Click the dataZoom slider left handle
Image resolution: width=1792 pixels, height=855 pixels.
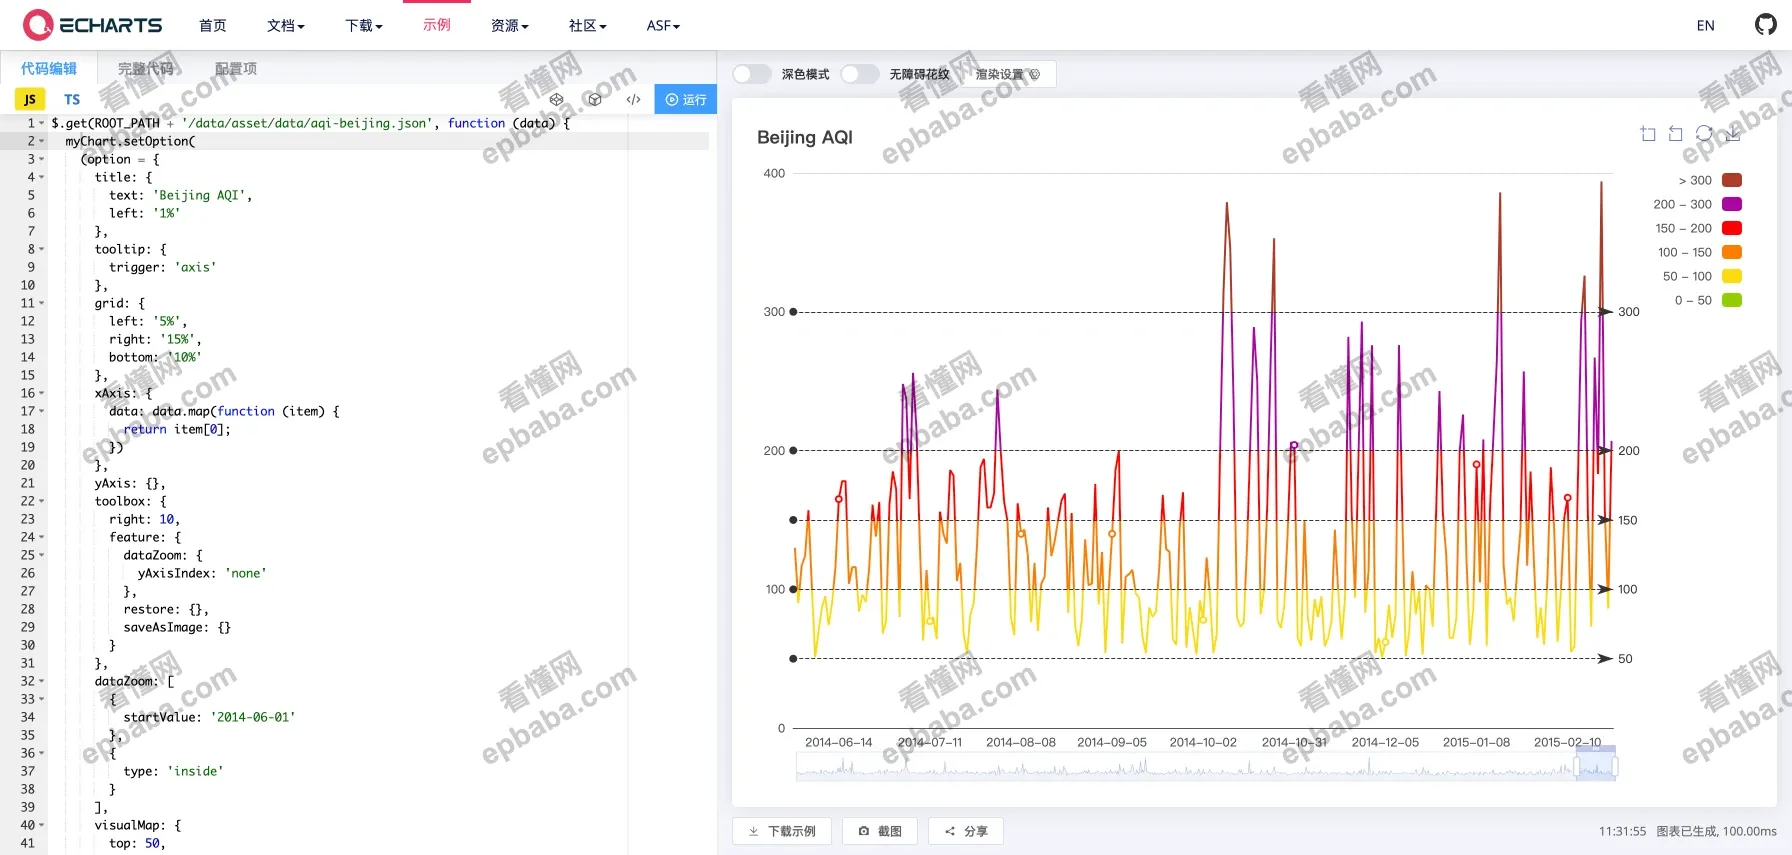click(x=1577, y=767)
